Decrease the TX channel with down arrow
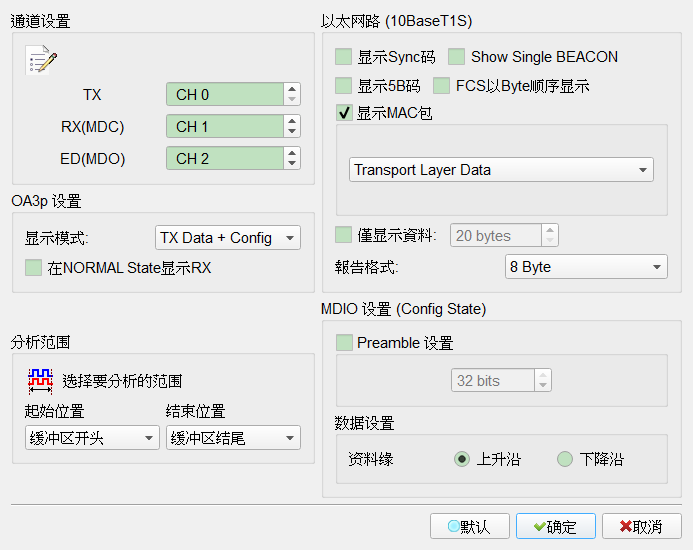Image resolution: width=693 pixels, height=550 pixels. click(x=292, y=99)
